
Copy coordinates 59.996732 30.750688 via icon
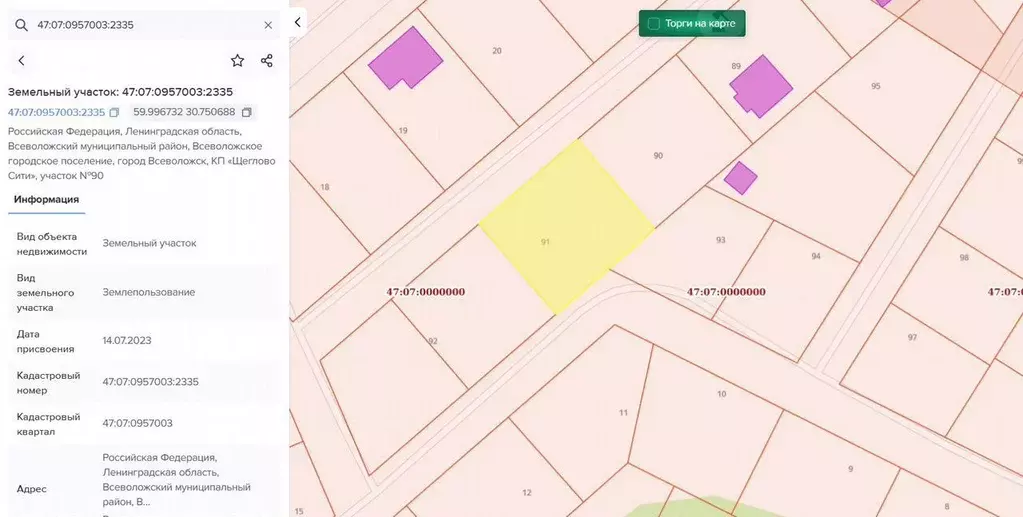[x=247, y=112]
